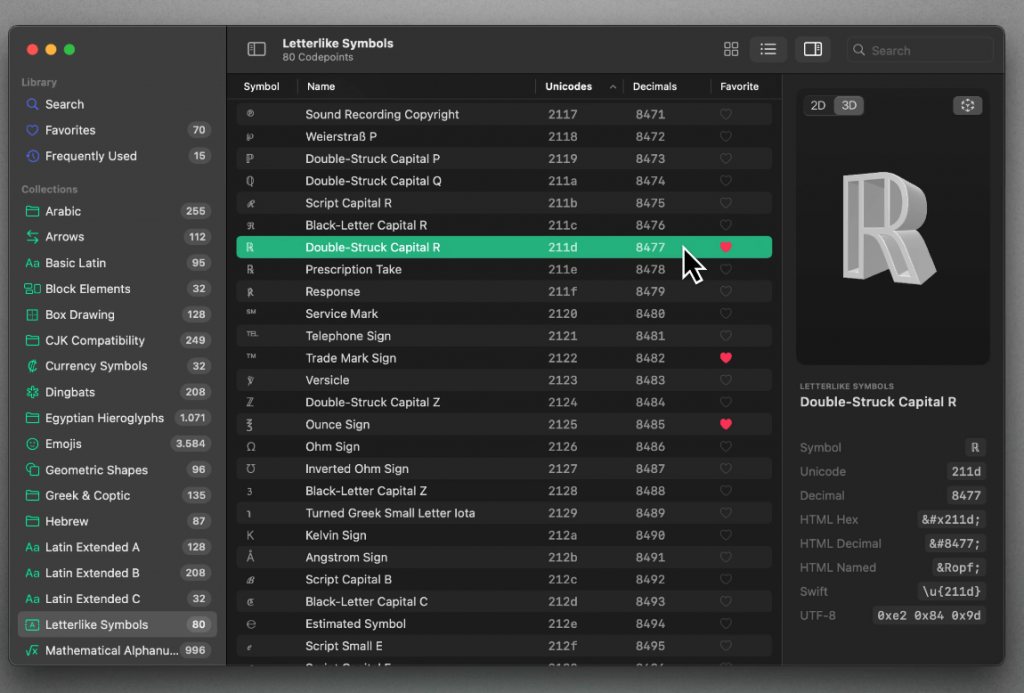Viewport: 1024px width, 693px height.
Task: Toggle the sidebar visibility icon
Action: 257,49
